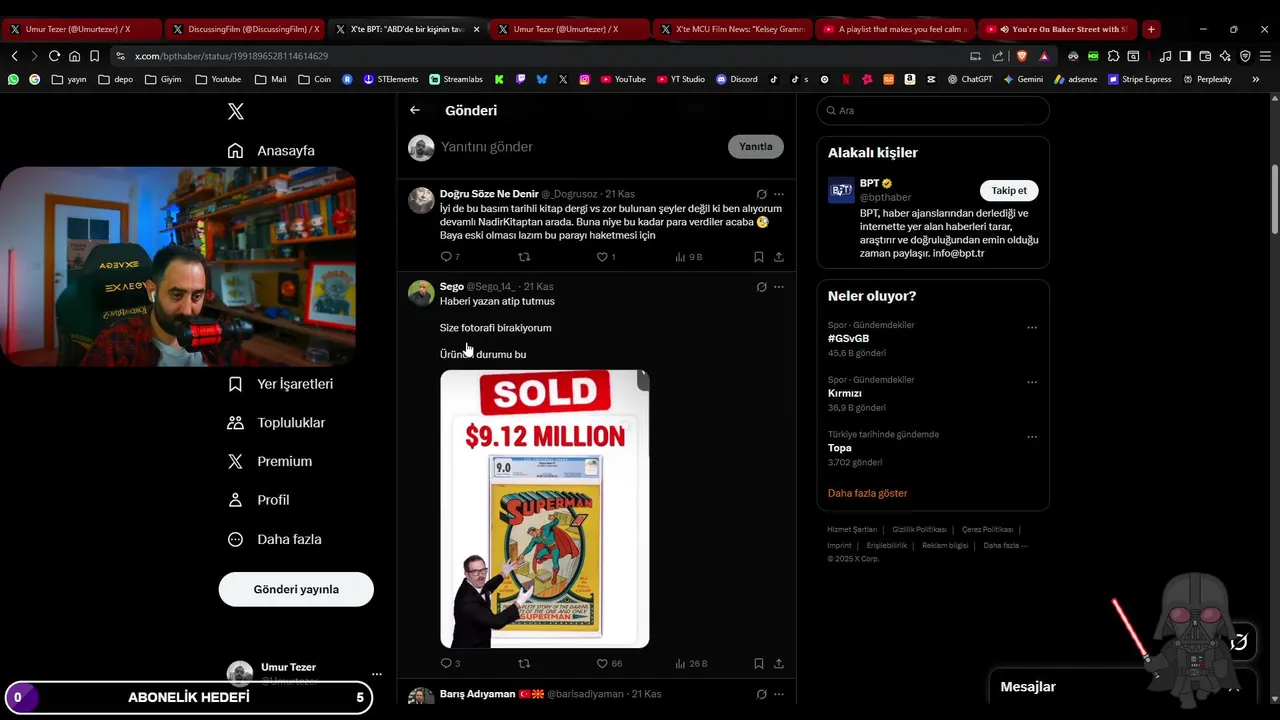This screenshot has height=720, width=1280.
Task: Open a new browser tab
Action: tap(1151, 29)
